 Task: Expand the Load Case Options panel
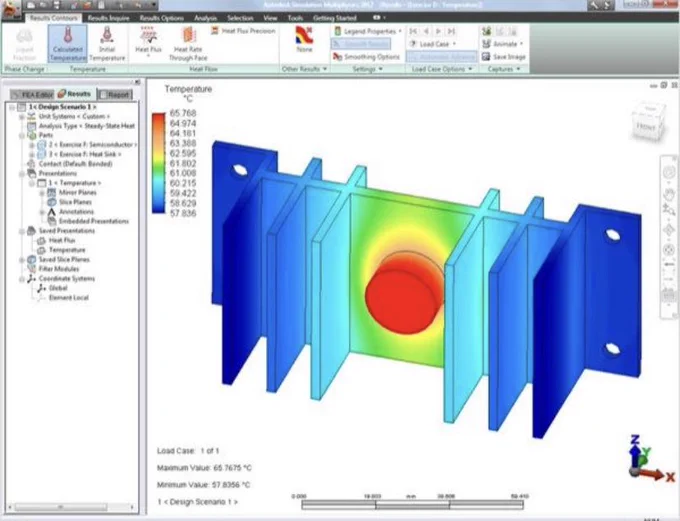[441, 69]
